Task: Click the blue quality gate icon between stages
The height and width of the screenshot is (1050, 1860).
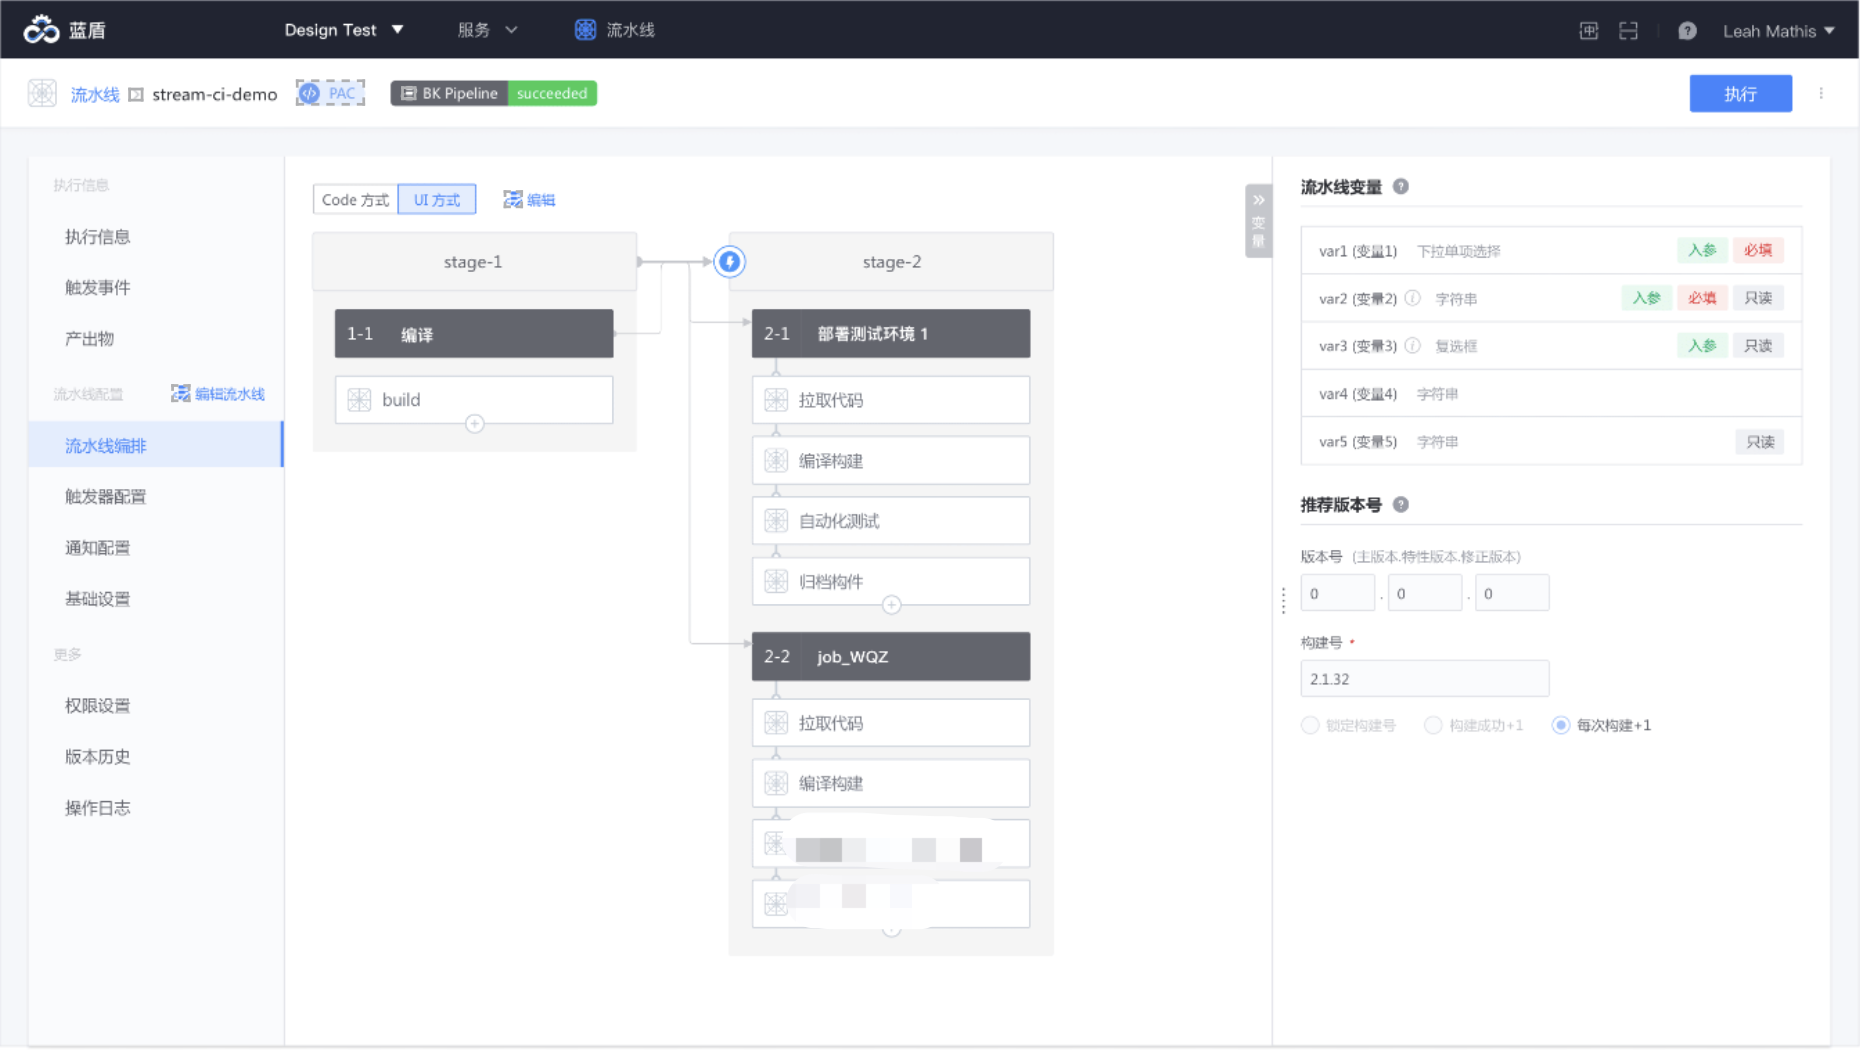Action: pos(730,262)
